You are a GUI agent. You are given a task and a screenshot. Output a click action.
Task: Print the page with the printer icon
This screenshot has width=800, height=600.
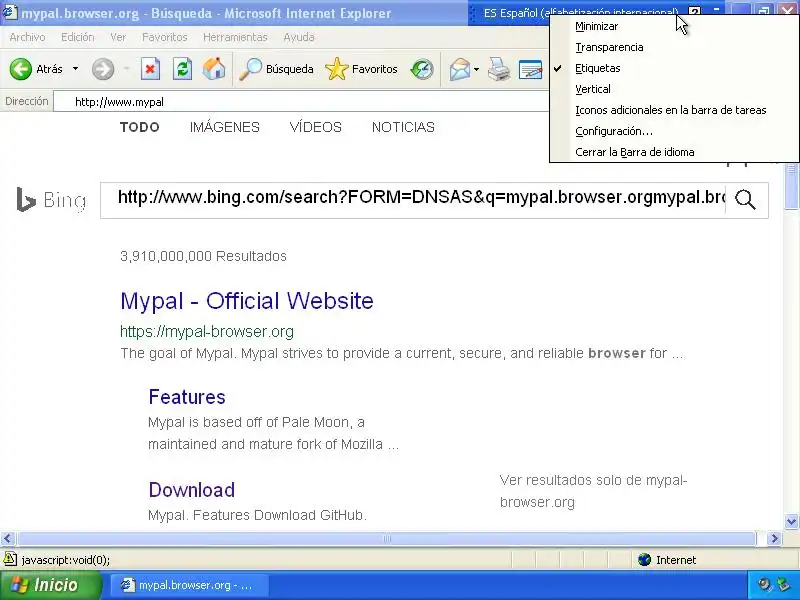(498, 69)
